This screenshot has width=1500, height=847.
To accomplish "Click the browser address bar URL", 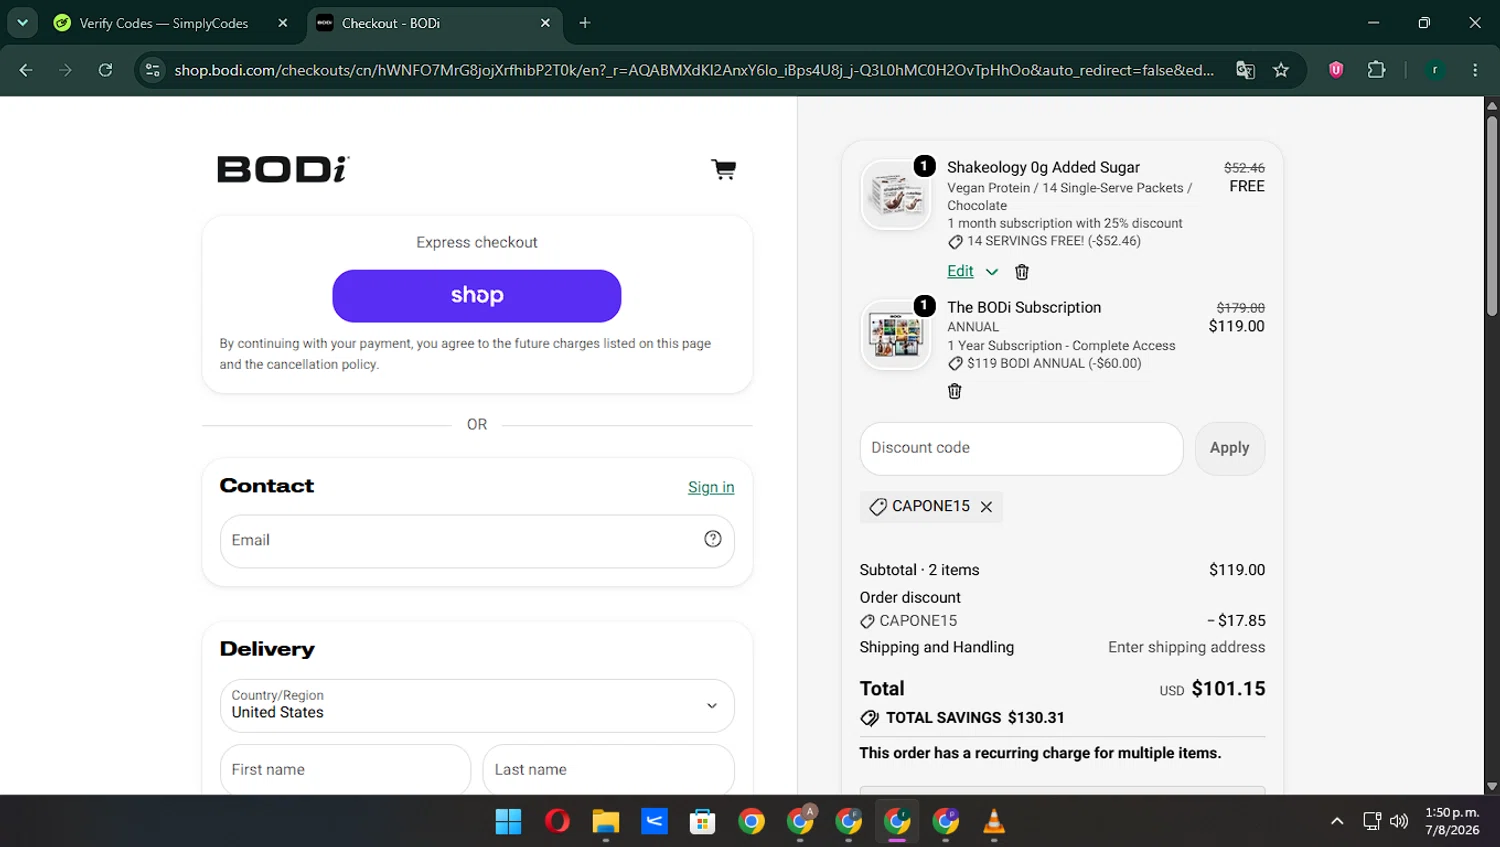I will pos(694,70).
